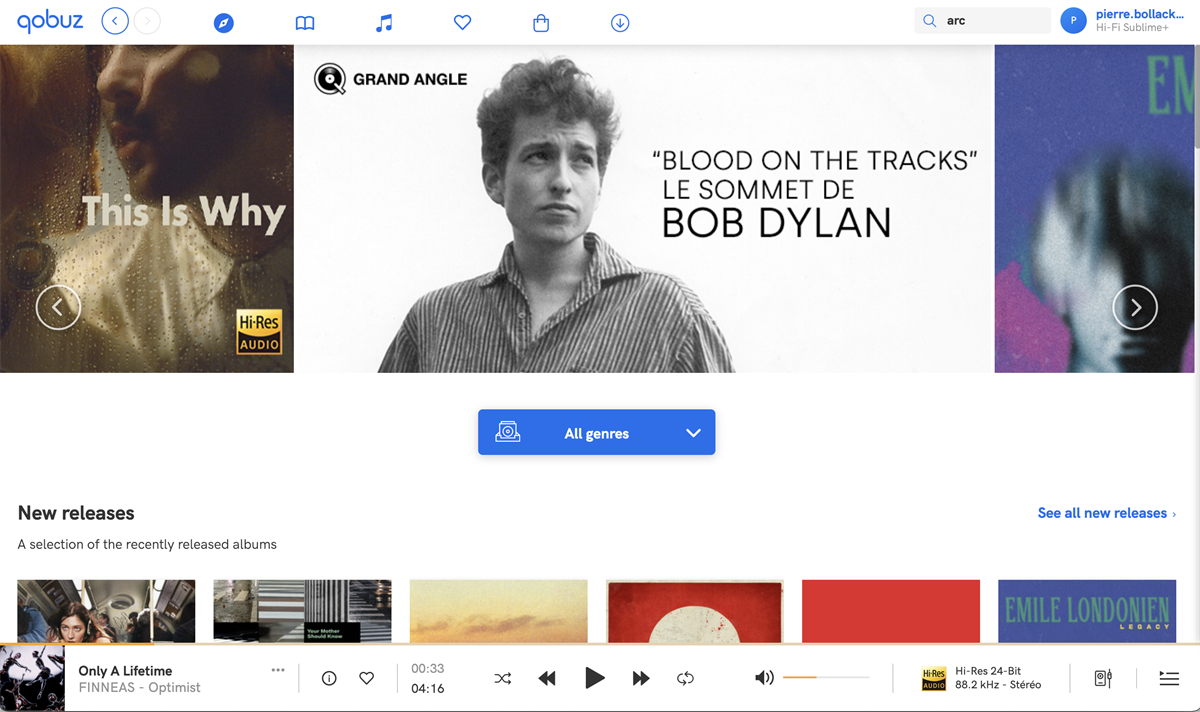The width and height of the screenshot is (1200, 712).
Task: Open the pierre.bollack account menu
Action: click(x=1129, y=21)
